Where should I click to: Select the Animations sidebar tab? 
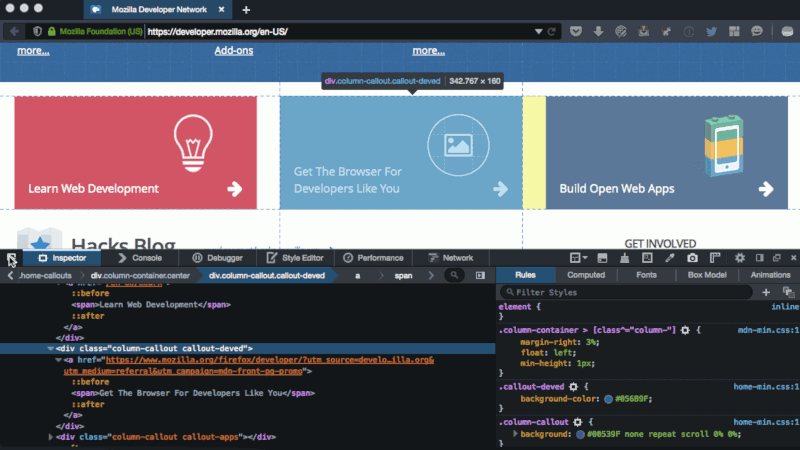[770, 275]
